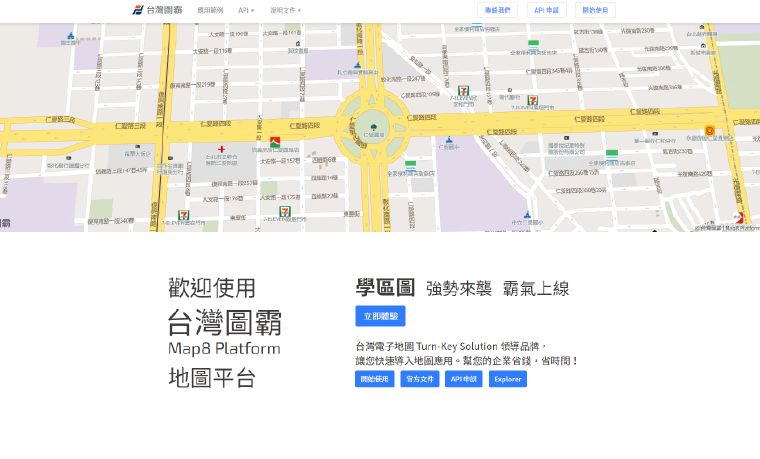Viewport: 760px width, 459px height.
Task: Click the blue school icon above 仁愛國中
Action: pos(449,140)
